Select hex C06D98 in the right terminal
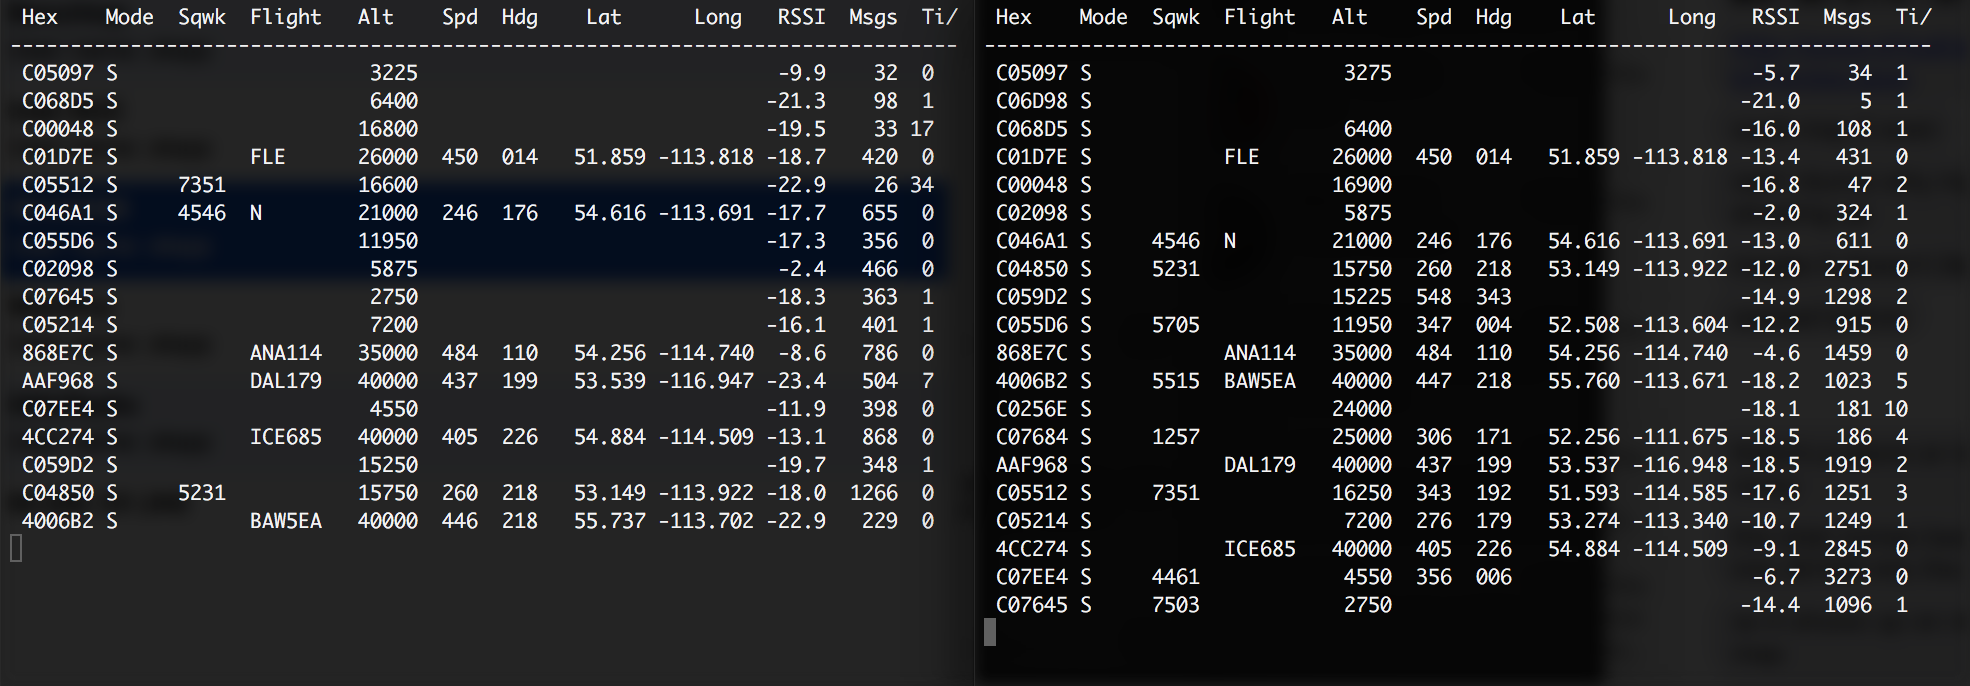The width and height of the screenshot is (1970, 686). pyautogui.click(x=1032, y=101)
